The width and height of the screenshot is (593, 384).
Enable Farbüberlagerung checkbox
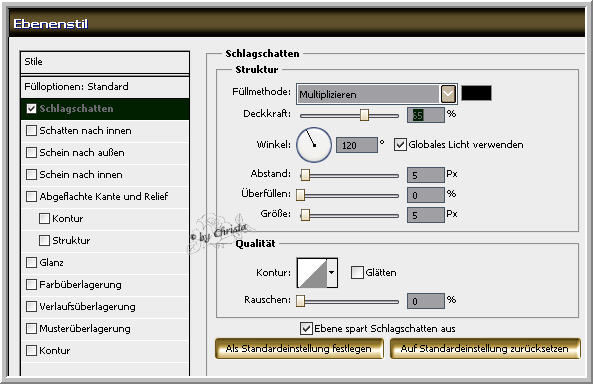(31, 285)
